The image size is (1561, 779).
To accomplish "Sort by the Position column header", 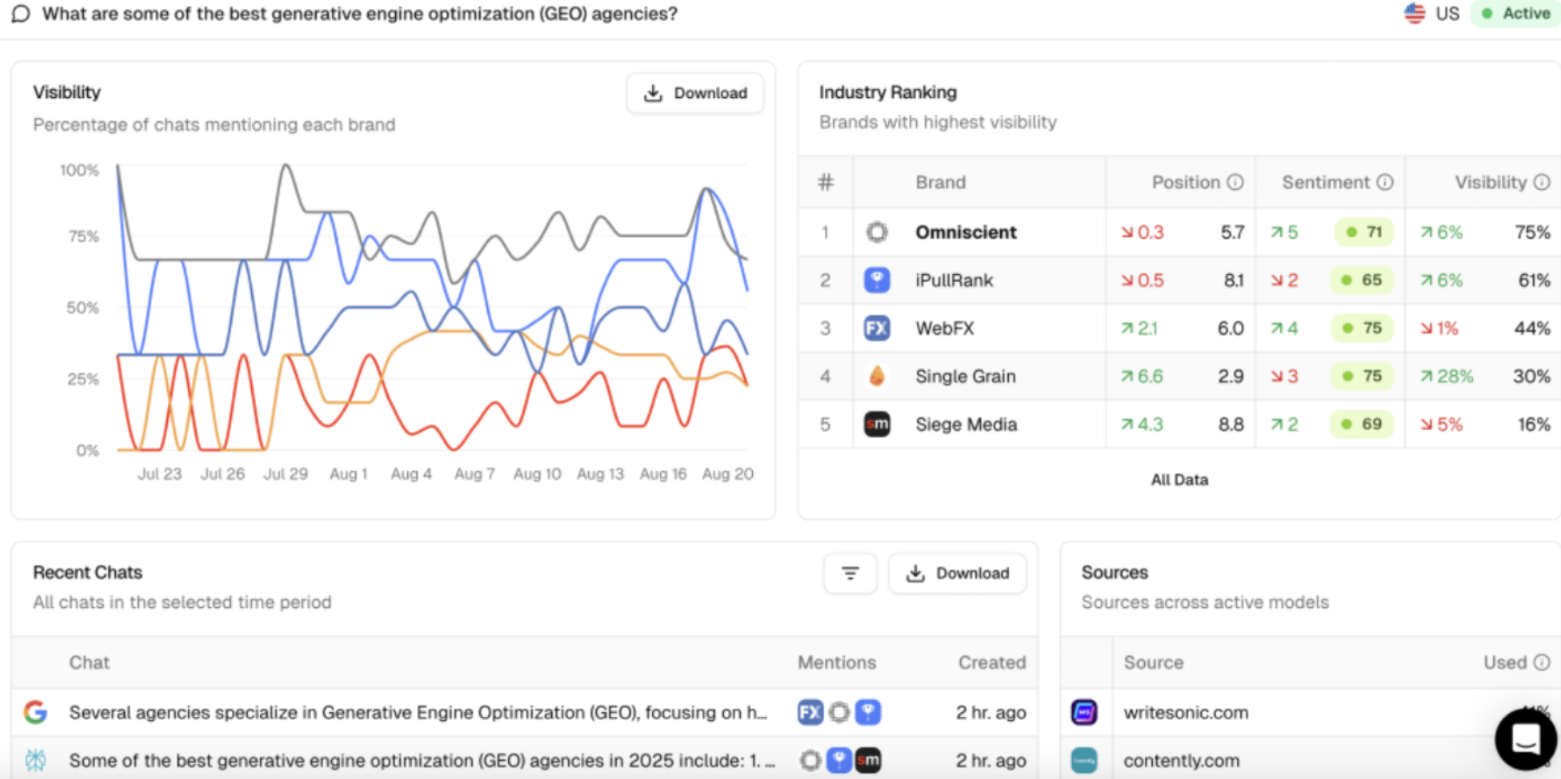I will coord(1186,182).
